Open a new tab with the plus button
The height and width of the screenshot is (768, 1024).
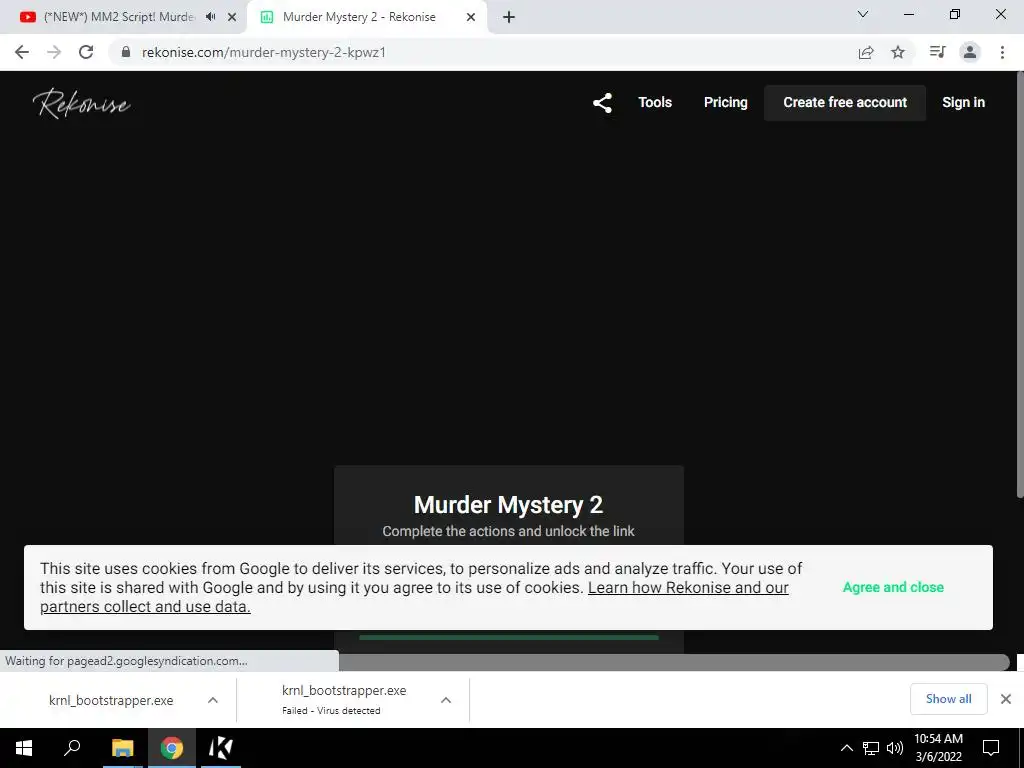point(509,17)
